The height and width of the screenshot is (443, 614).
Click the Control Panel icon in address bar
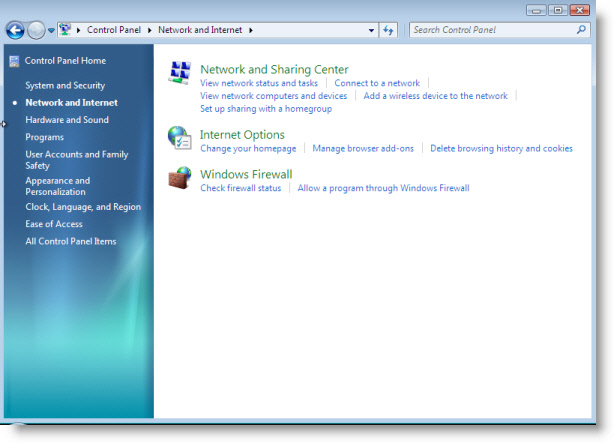(65, 29)
